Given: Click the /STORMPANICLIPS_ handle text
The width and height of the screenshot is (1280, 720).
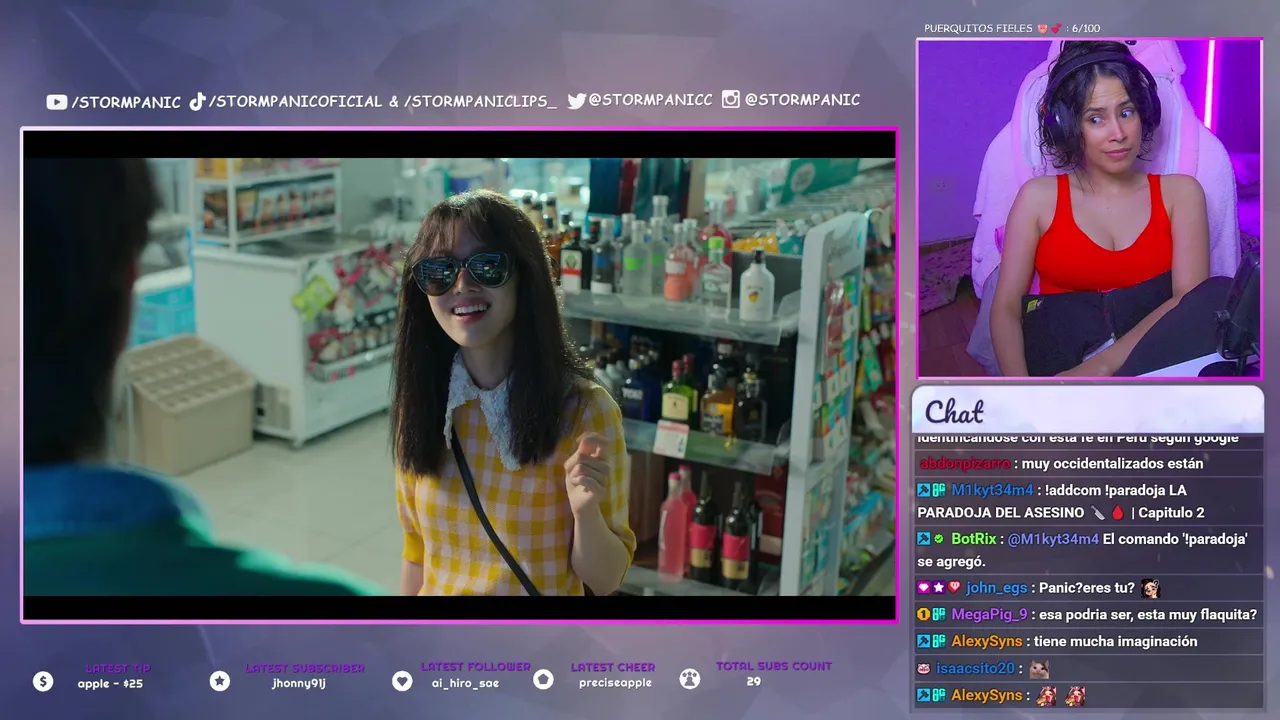Looking at the screenshot, I should (480, 101).
